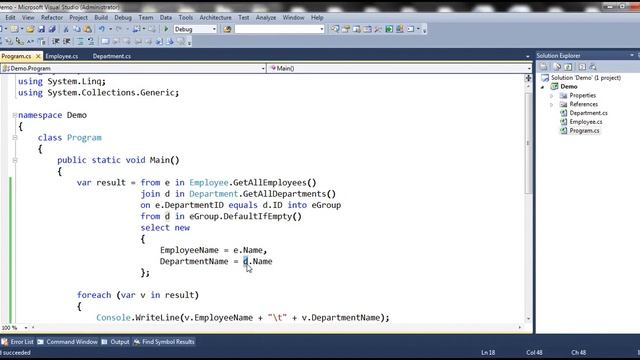Click the Navigate Backward icon
Viewport: 640px width, 360px height.
coord(136,29)
